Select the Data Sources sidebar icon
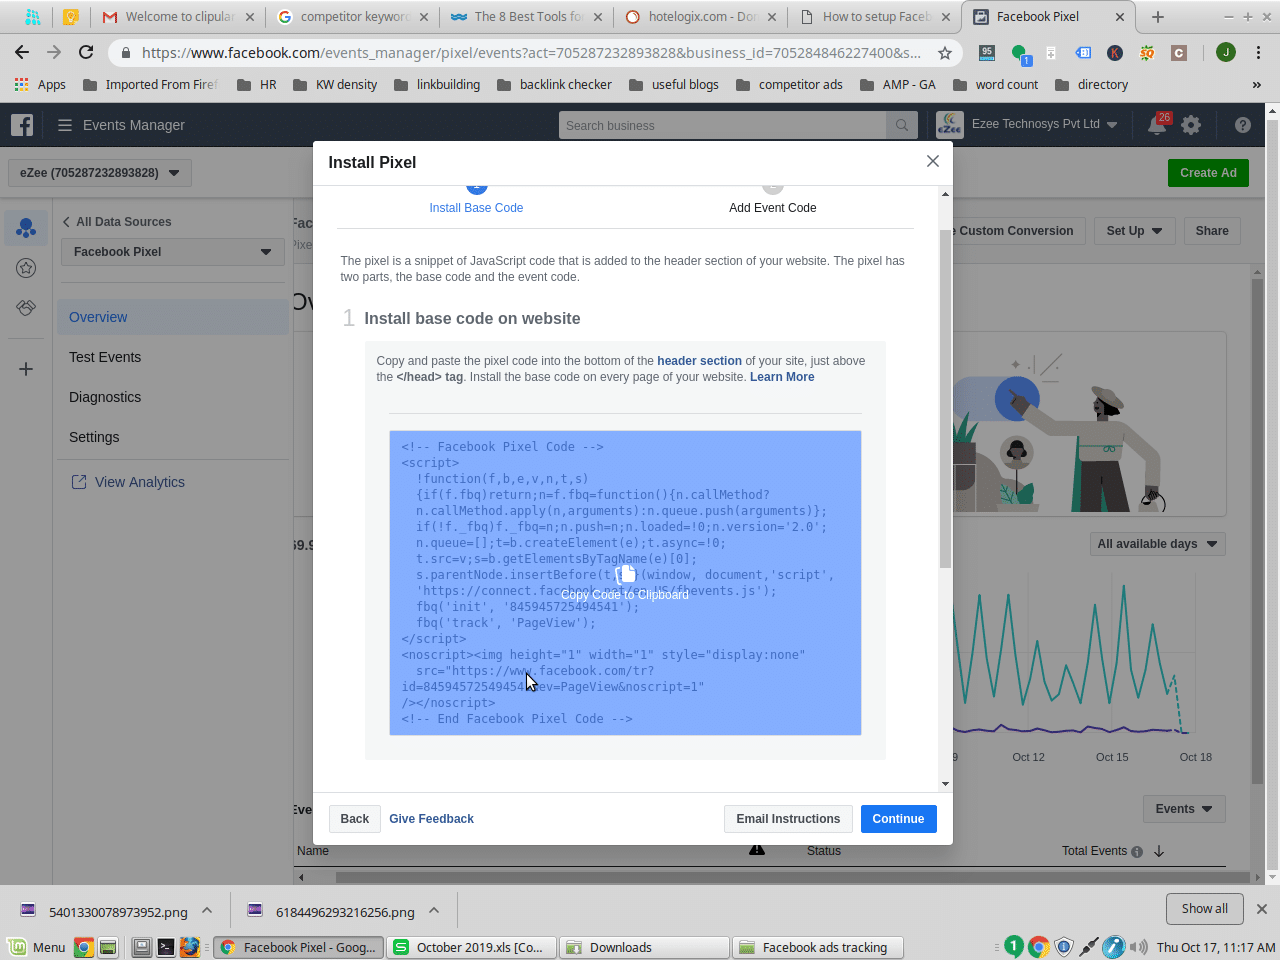Viewport: 1280px width, 960px height. click(26, 228)
